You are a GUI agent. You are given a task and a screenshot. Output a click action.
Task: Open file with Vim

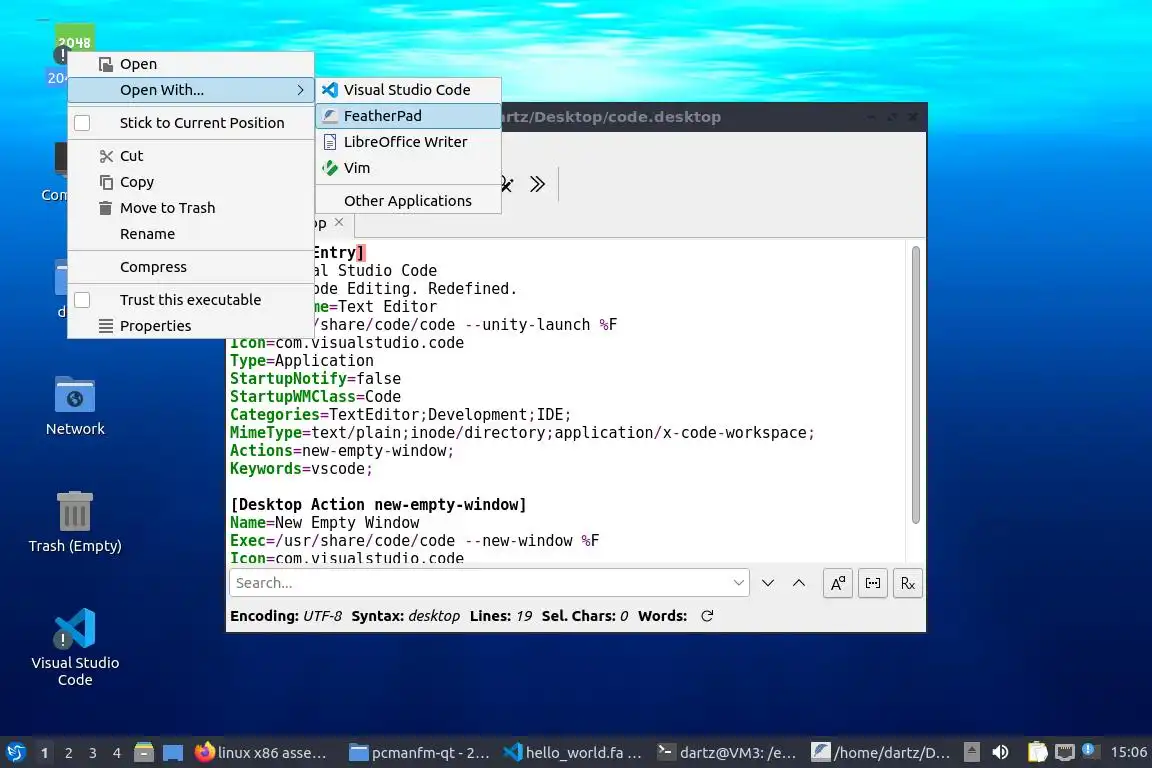pyautogui.click(x=408, y=168)
